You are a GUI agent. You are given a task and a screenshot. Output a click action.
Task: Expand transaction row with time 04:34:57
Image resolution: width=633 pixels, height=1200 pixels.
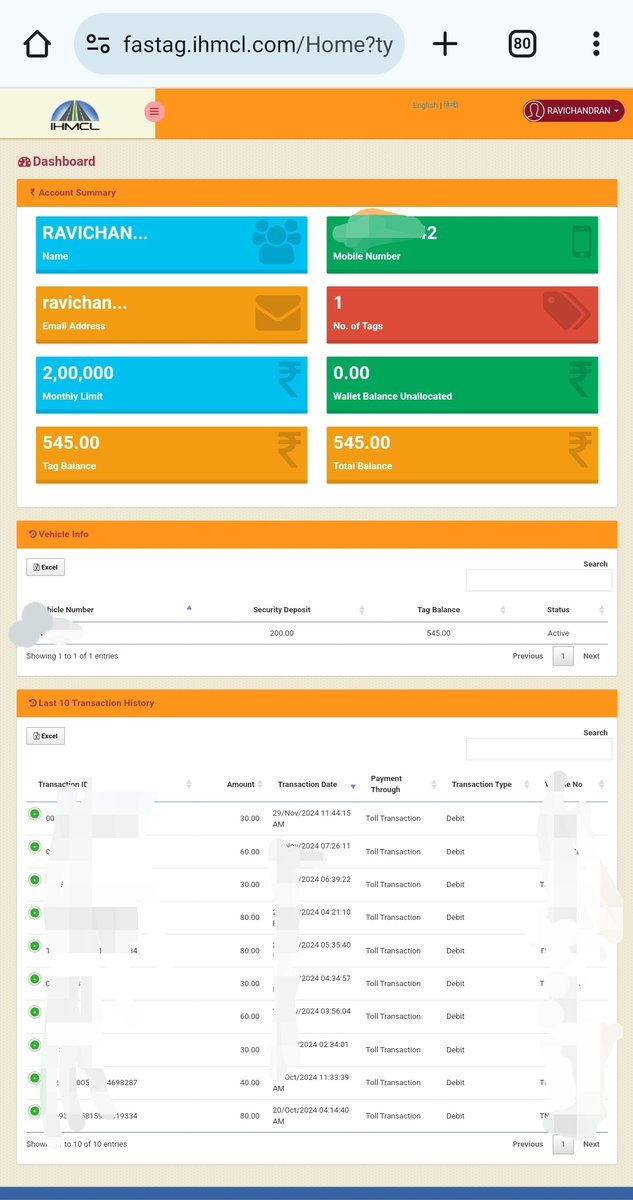coord(34,979)
